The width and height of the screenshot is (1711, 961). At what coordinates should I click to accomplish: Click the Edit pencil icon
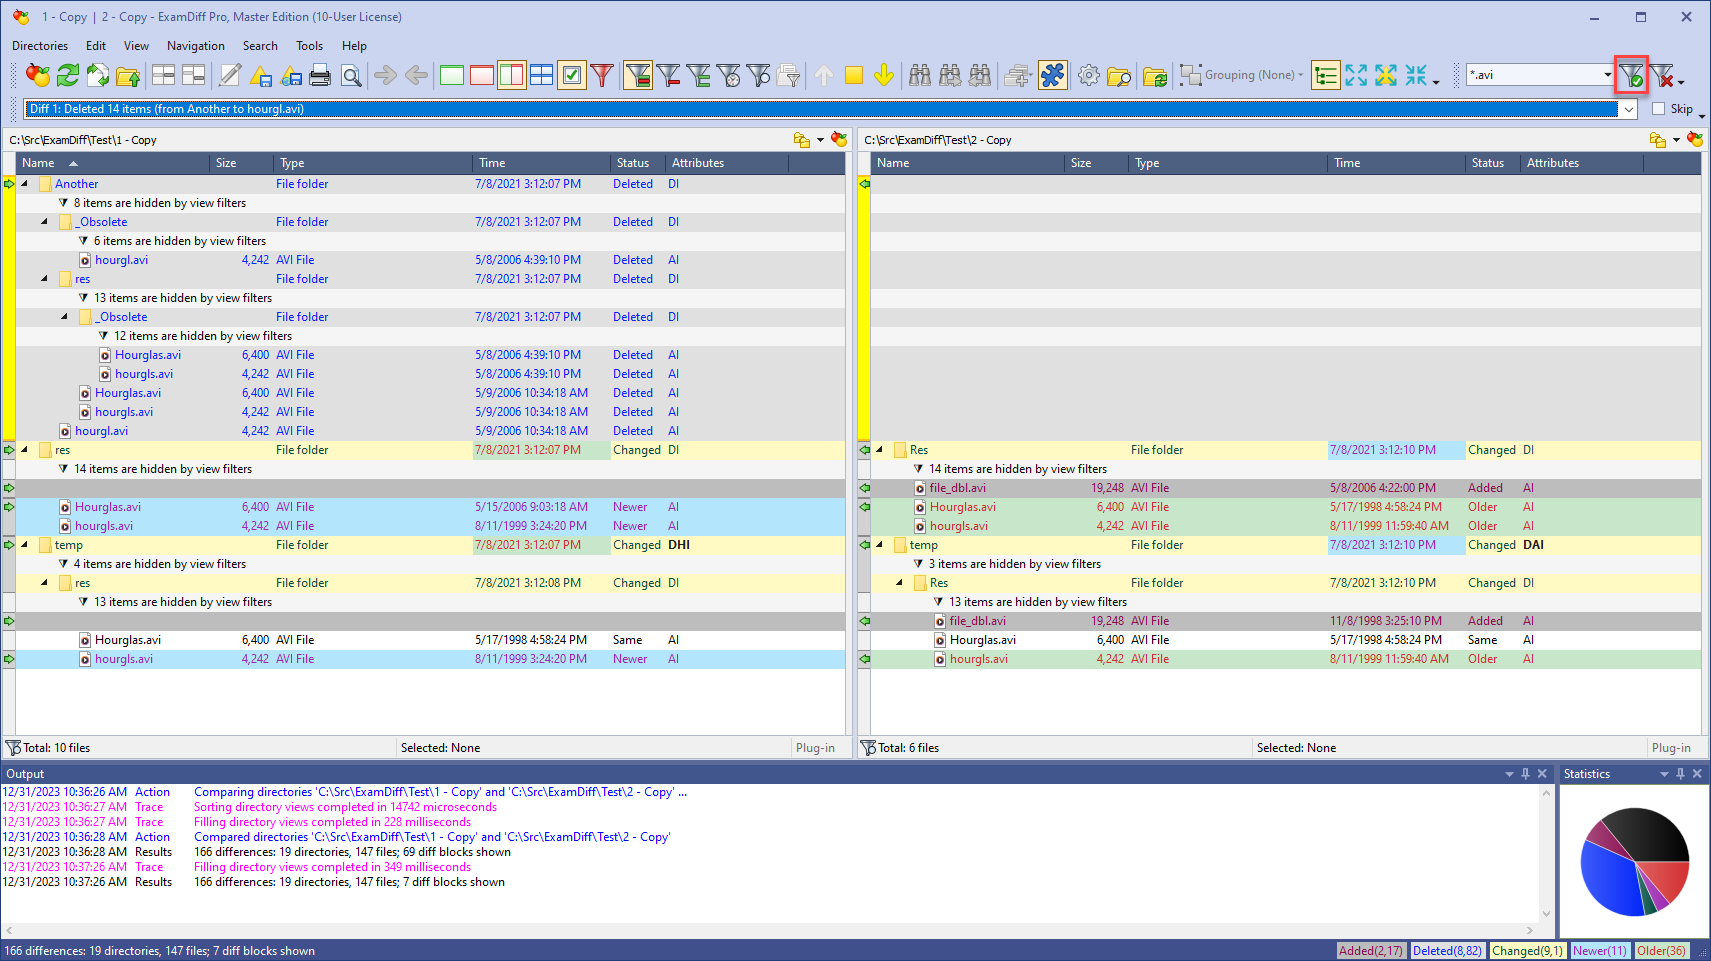[x=230, y=75]
